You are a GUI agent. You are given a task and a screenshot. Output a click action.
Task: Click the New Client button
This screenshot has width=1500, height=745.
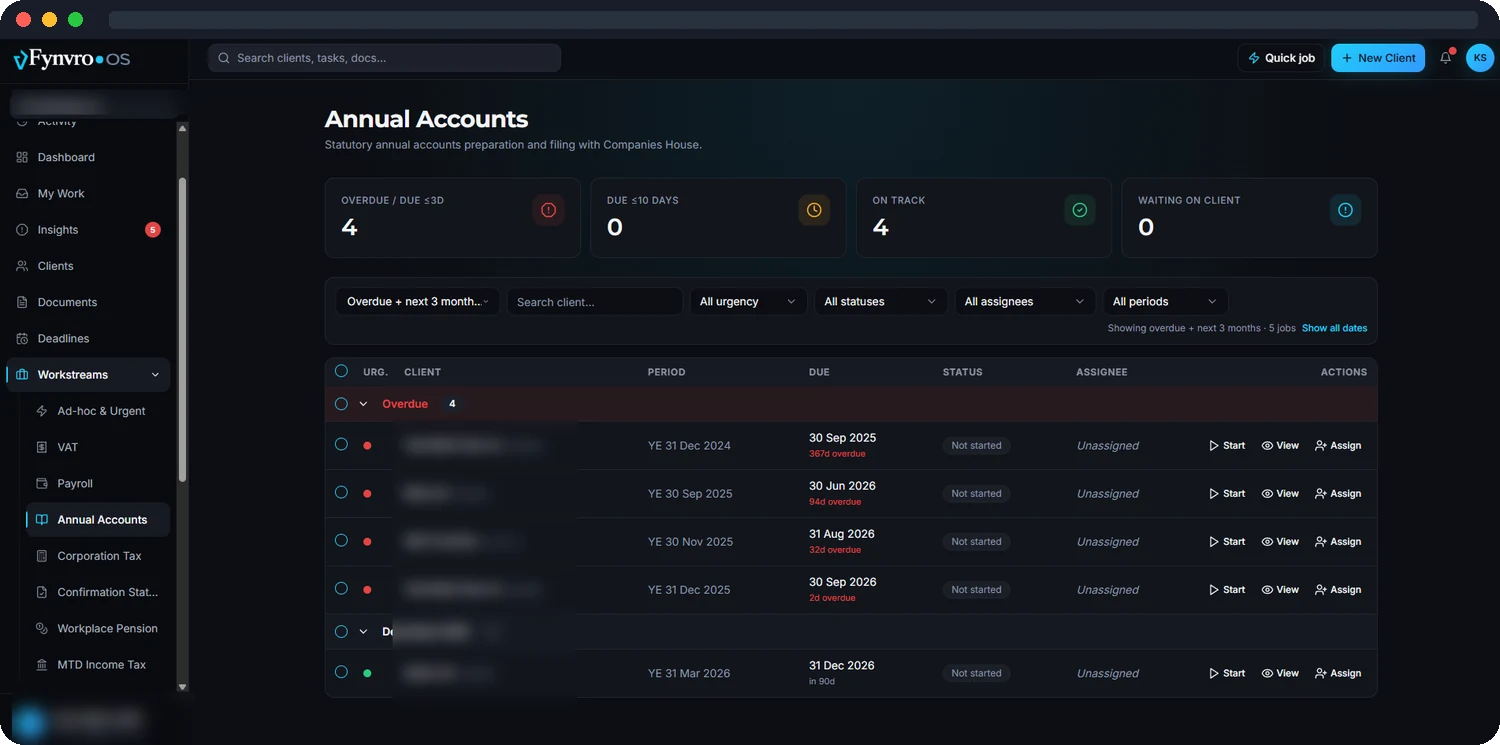pos(1378,58)
